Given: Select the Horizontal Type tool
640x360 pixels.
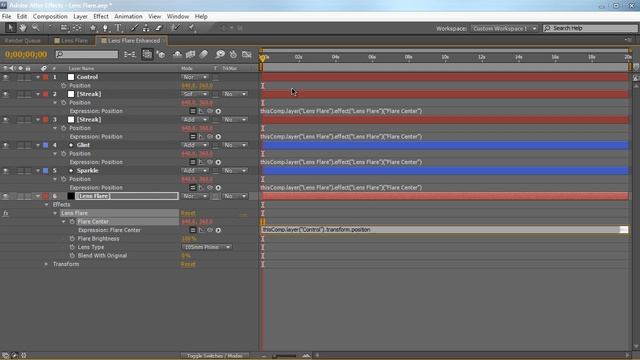Looking at the screenshot, I should click(x=118, y=28).
